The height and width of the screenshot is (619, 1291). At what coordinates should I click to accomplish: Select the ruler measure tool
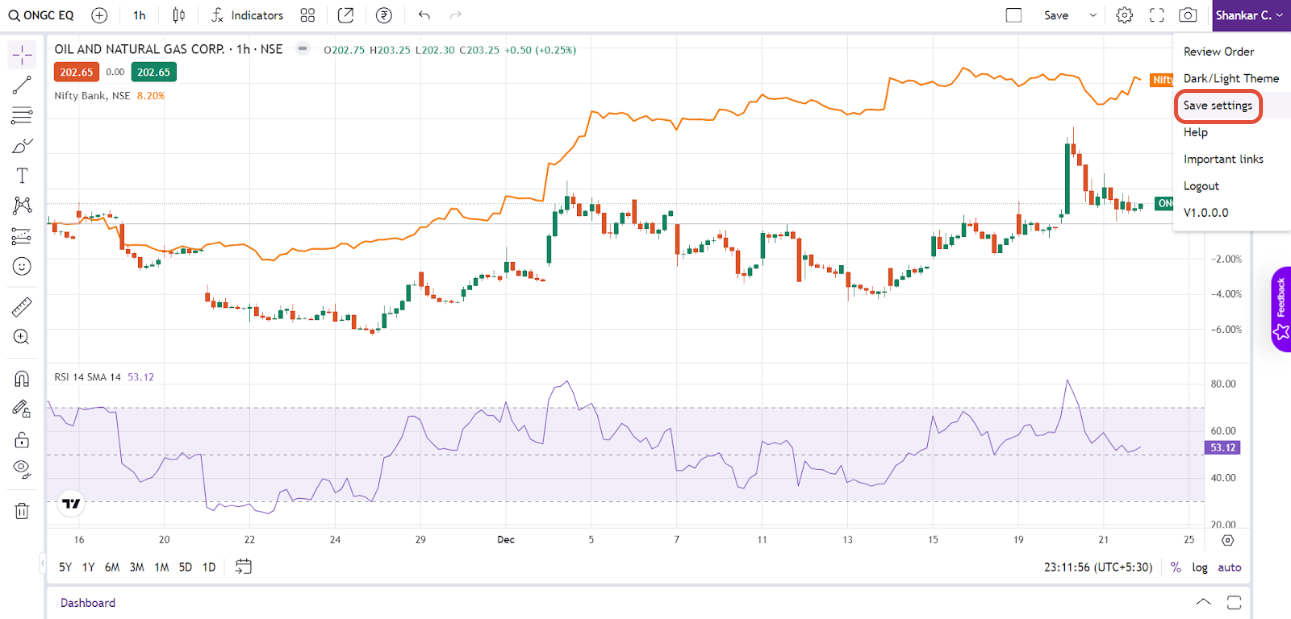pyautogui.click(x=21, y=306)
